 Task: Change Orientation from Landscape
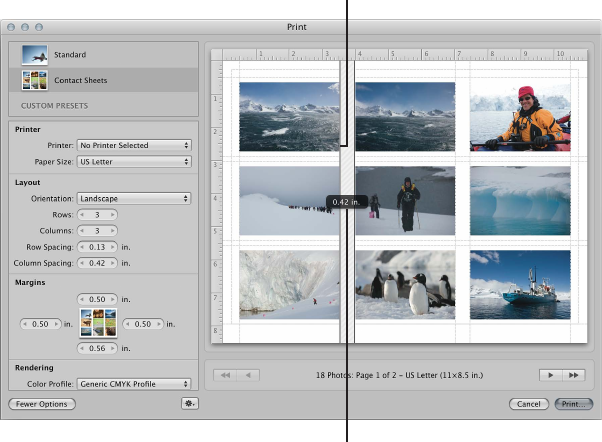(134, 199)
